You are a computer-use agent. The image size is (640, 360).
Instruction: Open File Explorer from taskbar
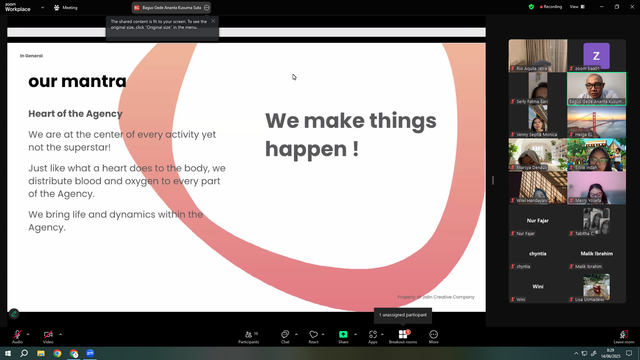pyautogui.click(x=41, y=353)
